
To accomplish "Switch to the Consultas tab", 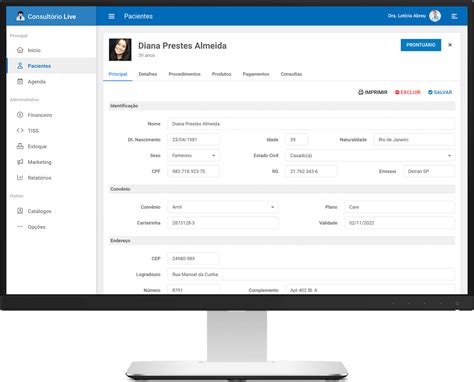I will (x=291, y=74).
